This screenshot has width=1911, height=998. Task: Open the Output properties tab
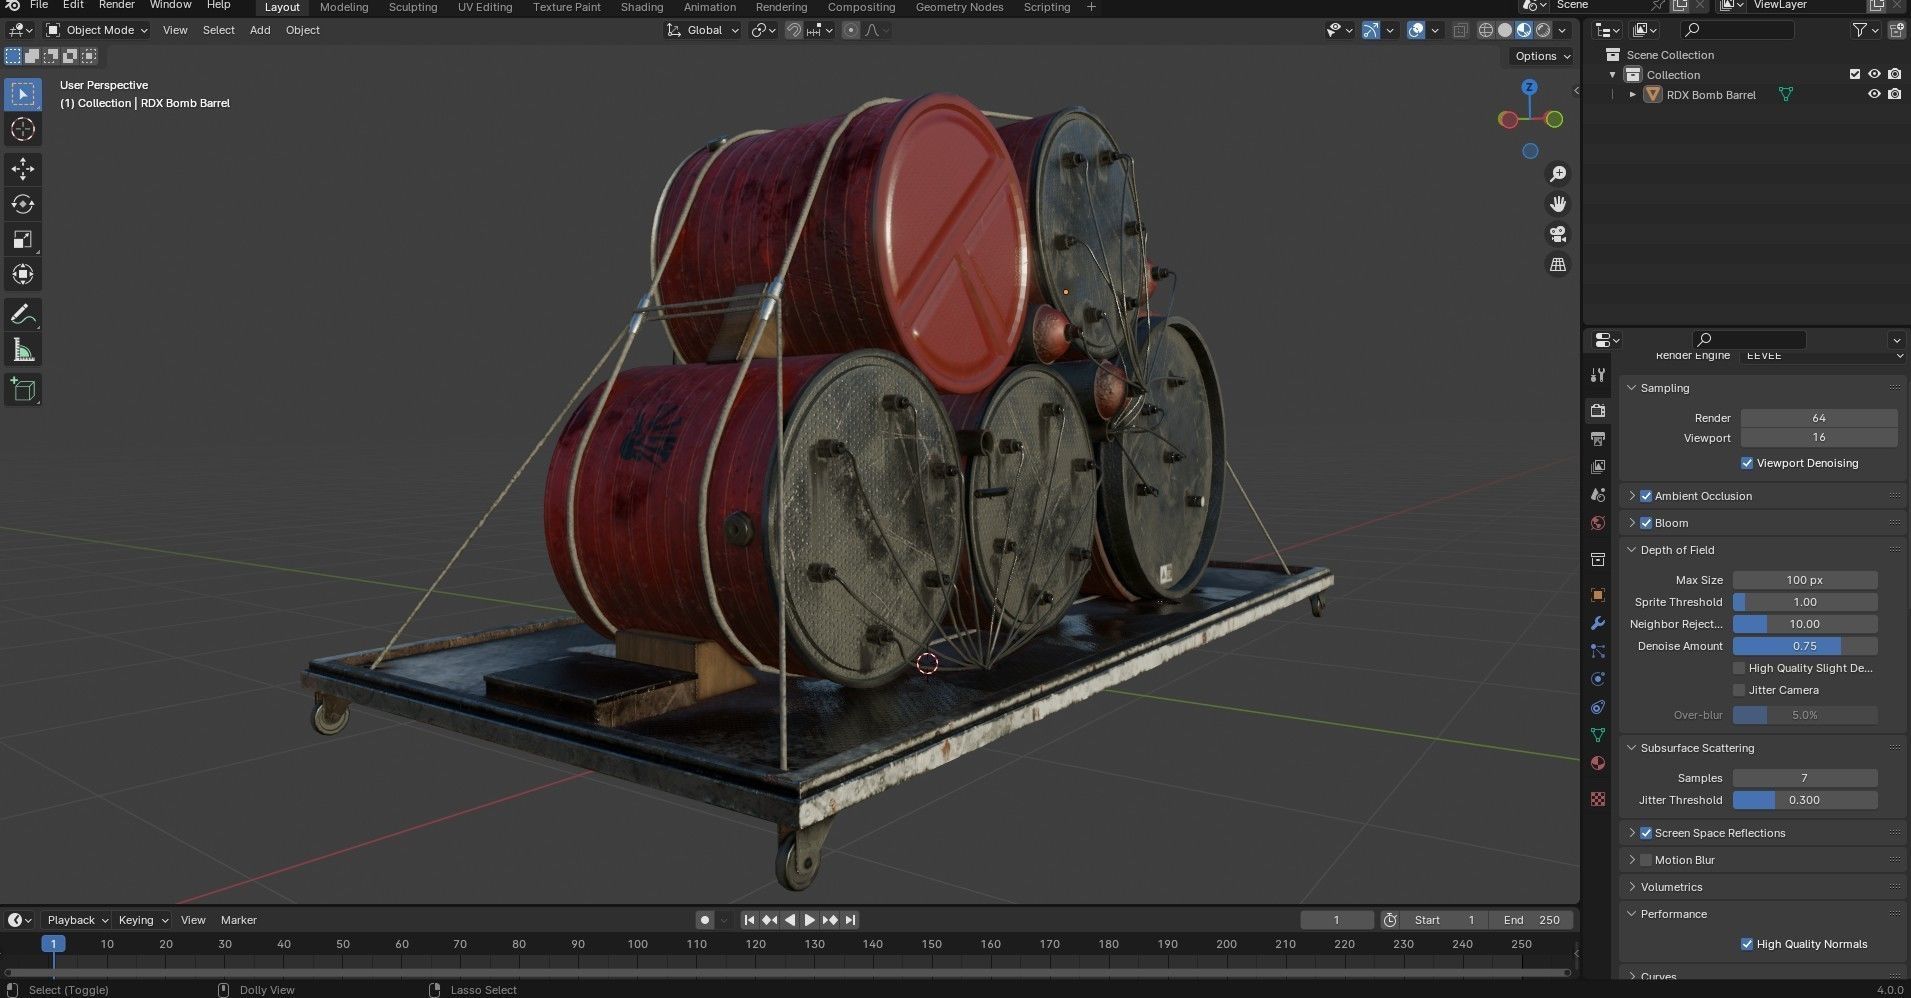coord(1598,439)
